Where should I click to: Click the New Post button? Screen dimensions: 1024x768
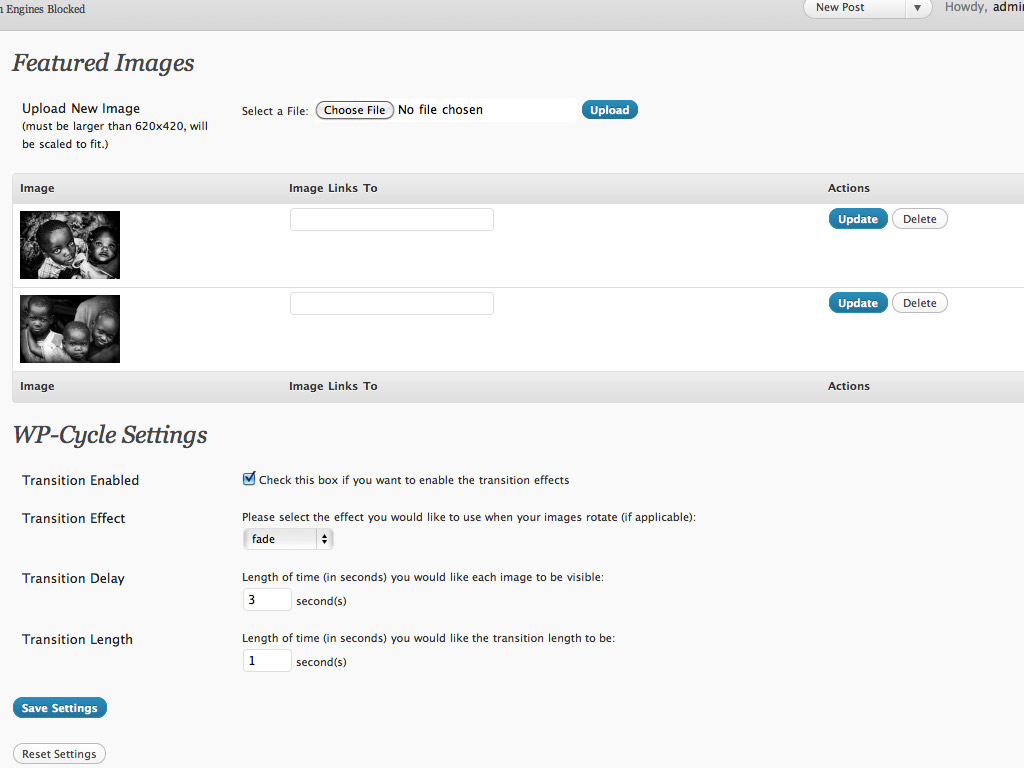[x=854, y=8]
